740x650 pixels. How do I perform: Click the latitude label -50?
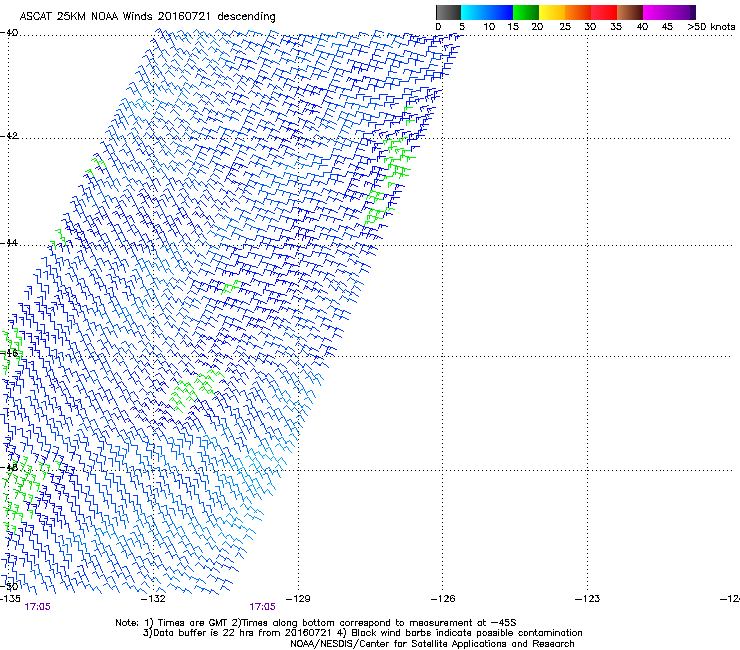(9, 586)
